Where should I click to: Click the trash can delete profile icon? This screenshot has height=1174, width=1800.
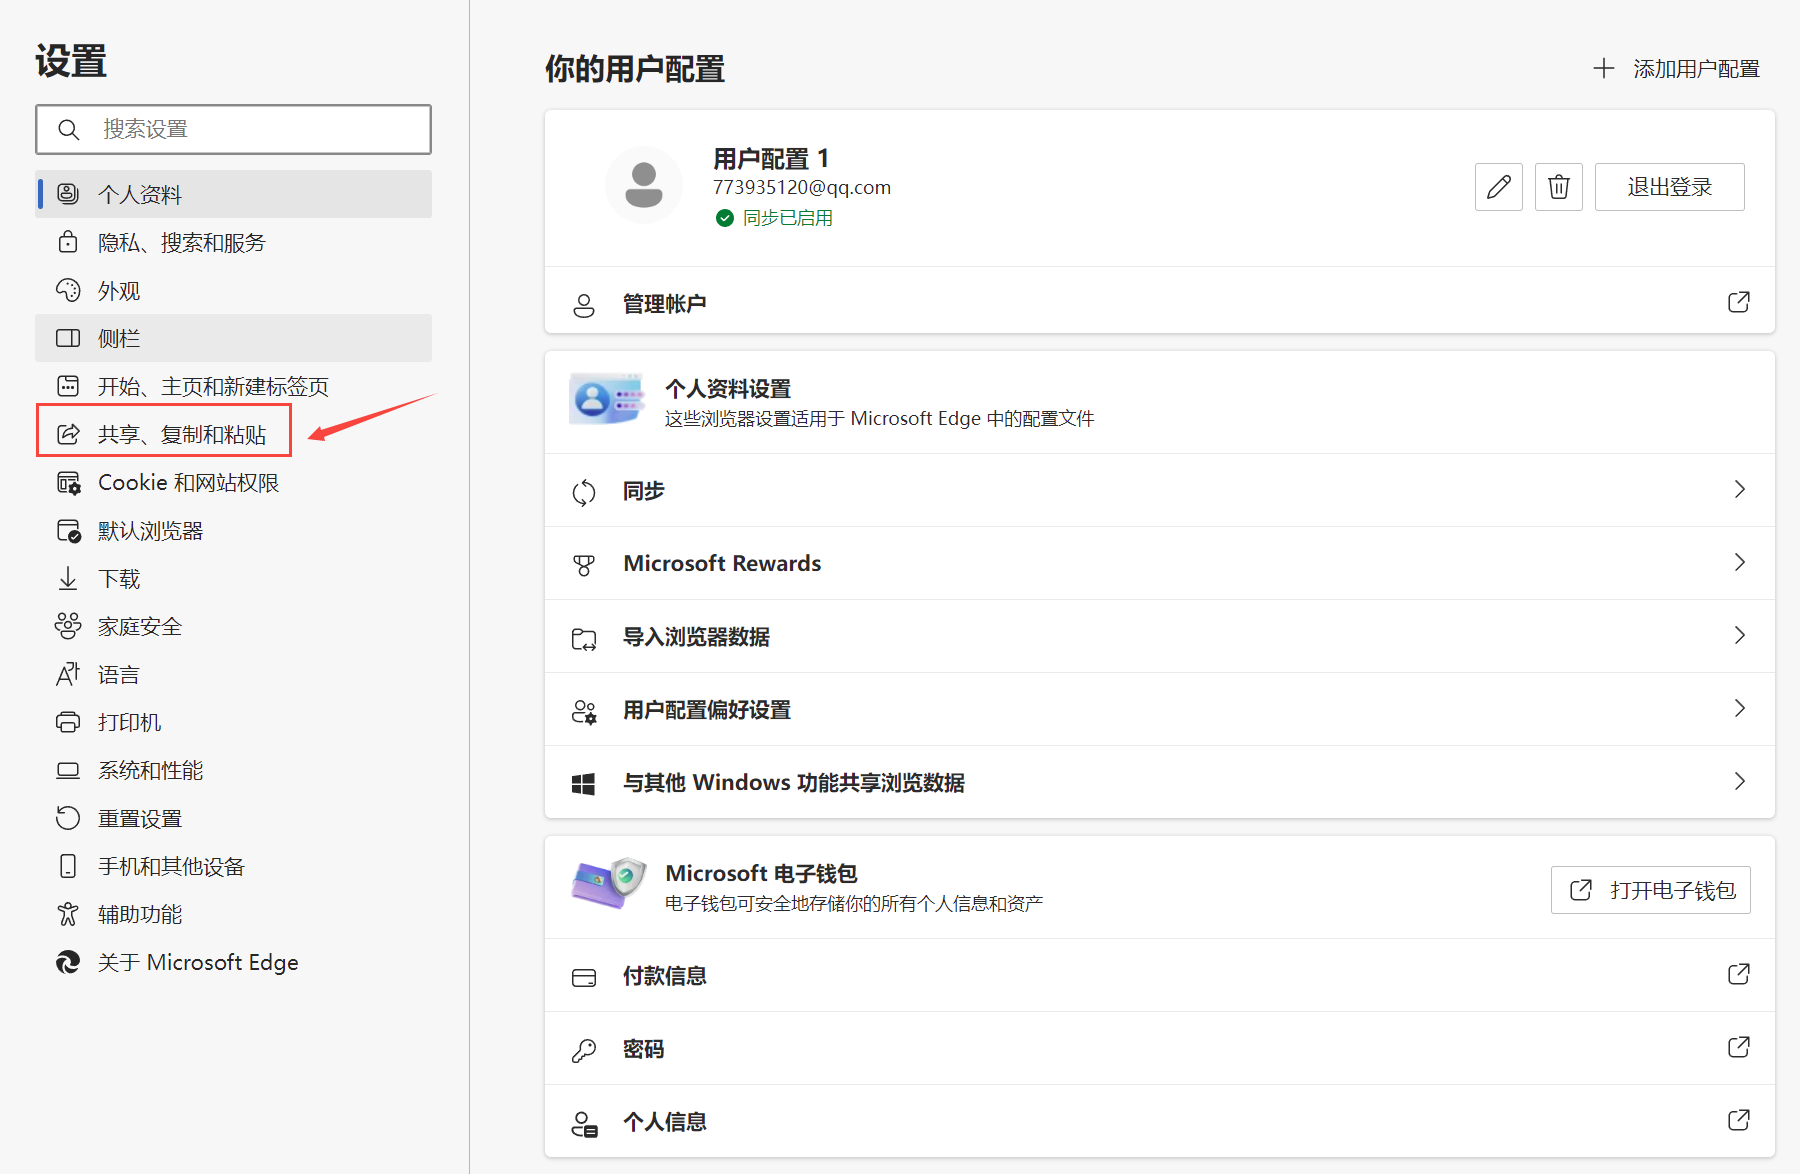click(x=1558, y=187)
